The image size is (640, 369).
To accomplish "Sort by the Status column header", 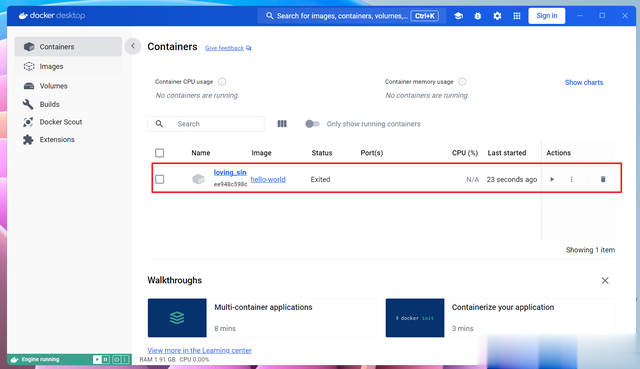I will (x=322, y=153).
